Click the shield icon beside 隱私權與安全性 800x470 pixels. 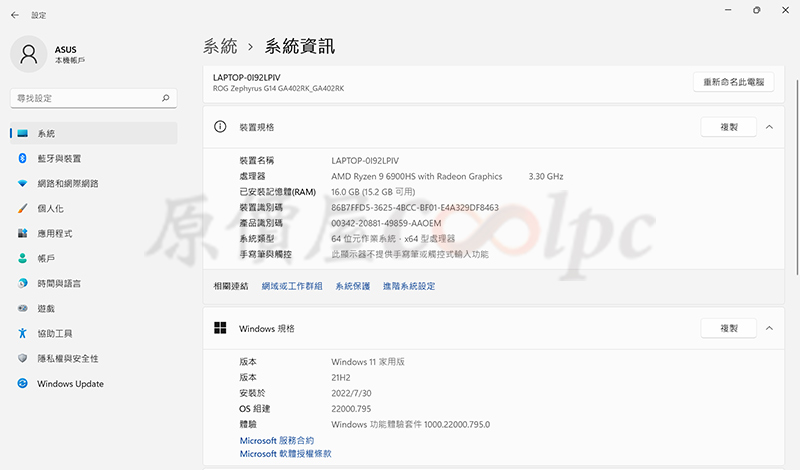pos(22,358)
